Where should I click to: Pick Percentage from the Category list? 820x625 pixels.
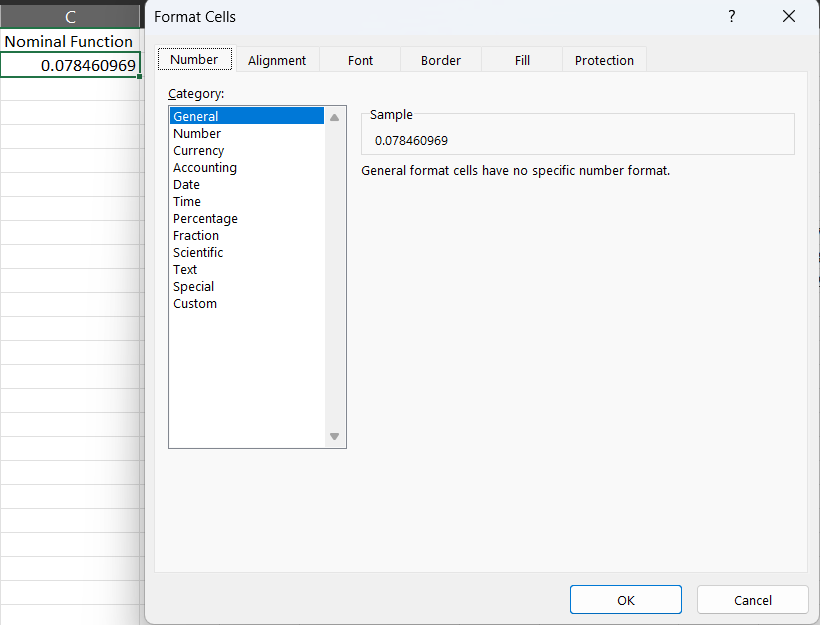(205, 219)
